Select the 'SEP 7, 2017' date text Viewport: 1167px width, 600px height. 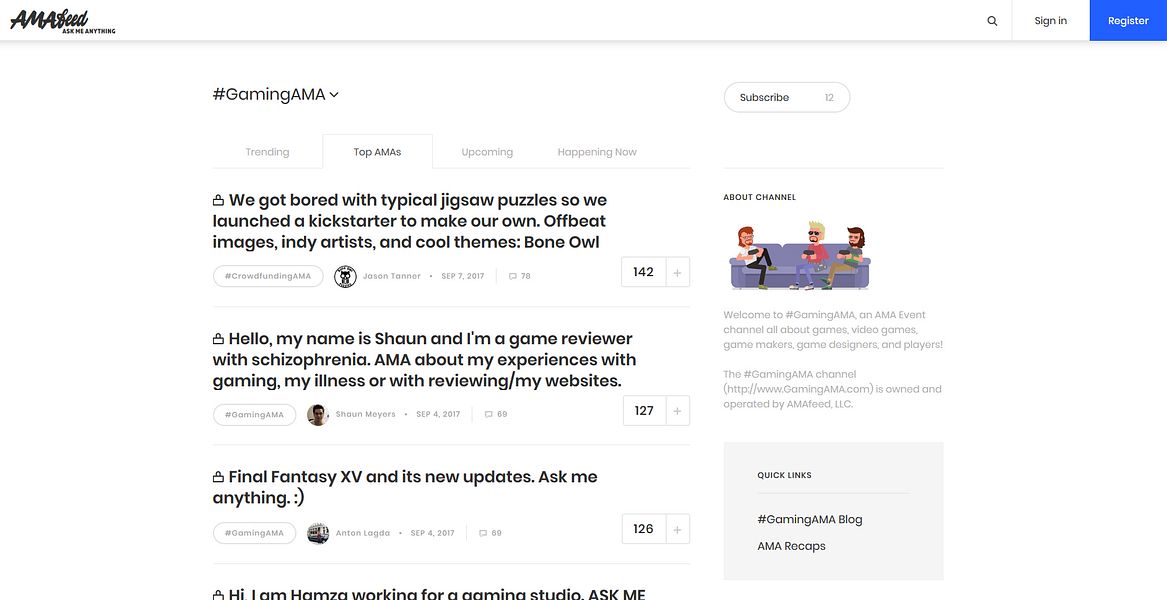(x=463, y=276)
